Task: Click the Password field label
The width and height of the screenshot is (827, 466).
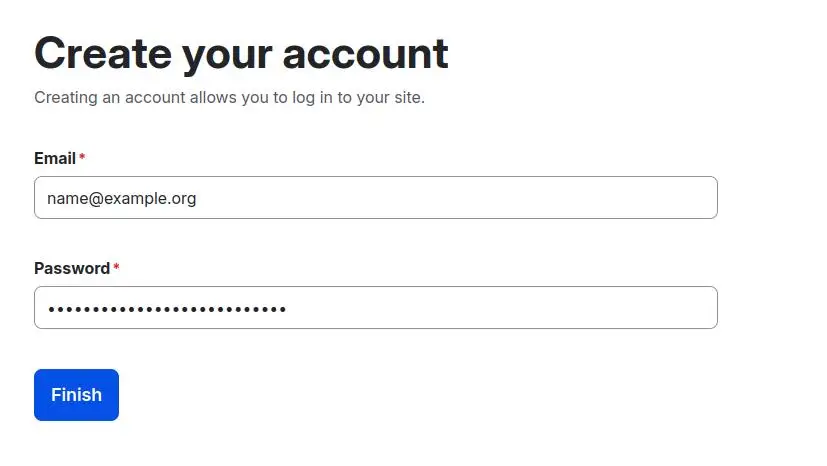Action: [72, 268]
